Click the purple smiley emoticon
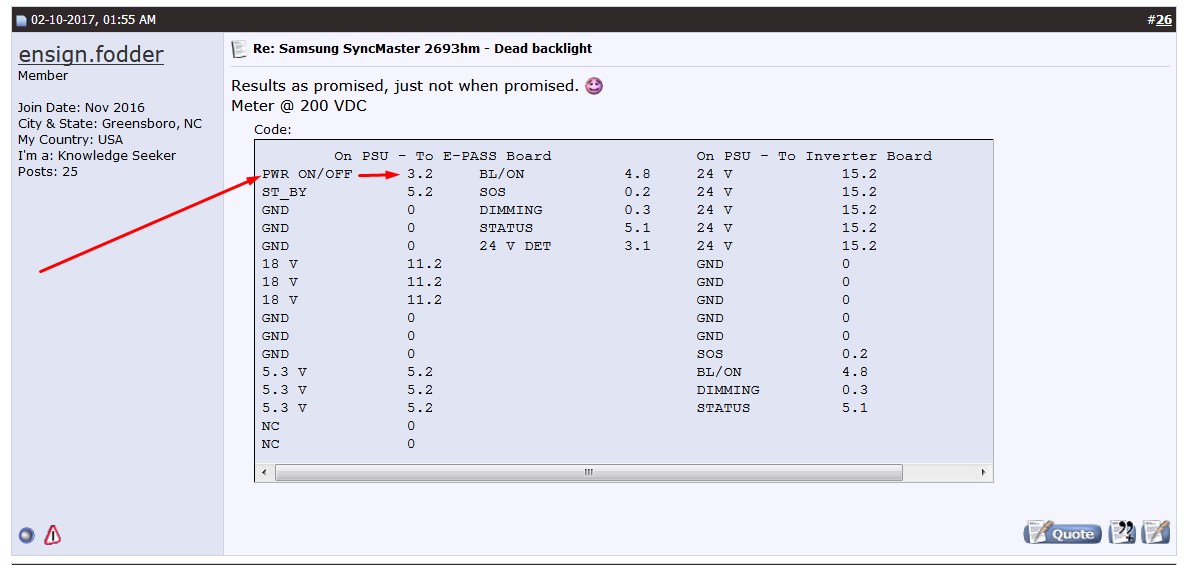Image resolution: width=1189 pixels, height=565 pixels. 594,86
